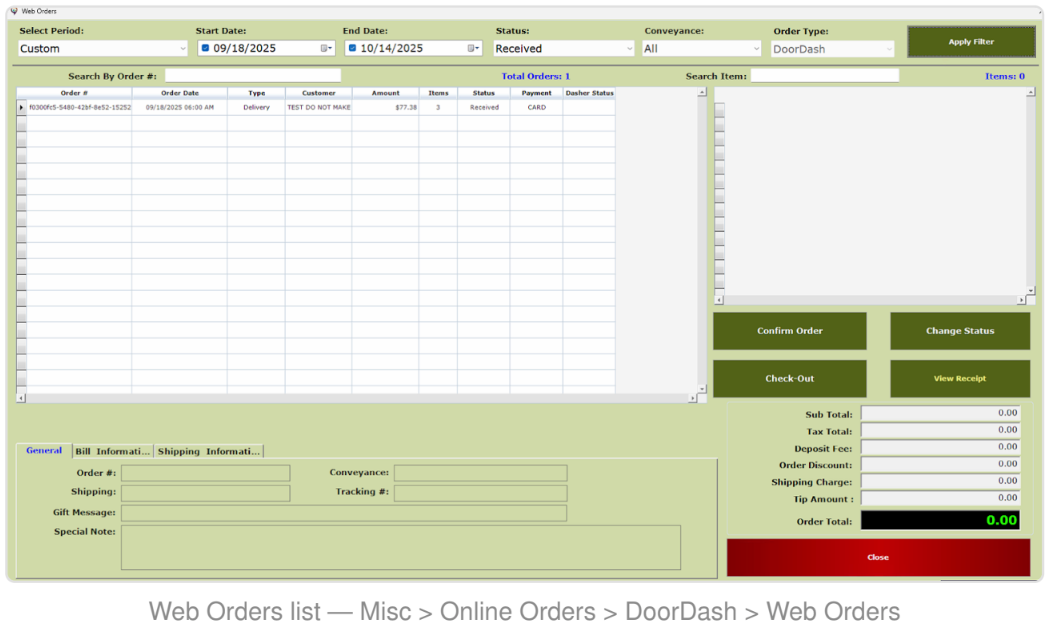Click the Received status cell in order row
The height and width of the screenshot is (629, 1050).
pyautogui.click(x=483, y=107)
